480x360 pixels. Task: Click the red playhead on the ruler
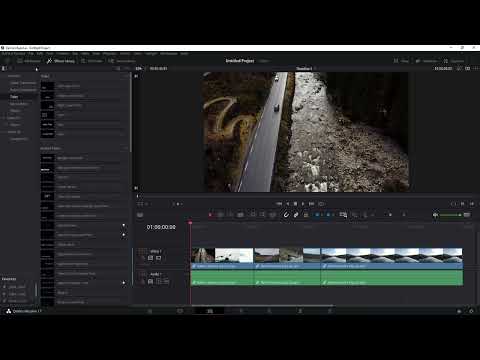tap(190, 222)
